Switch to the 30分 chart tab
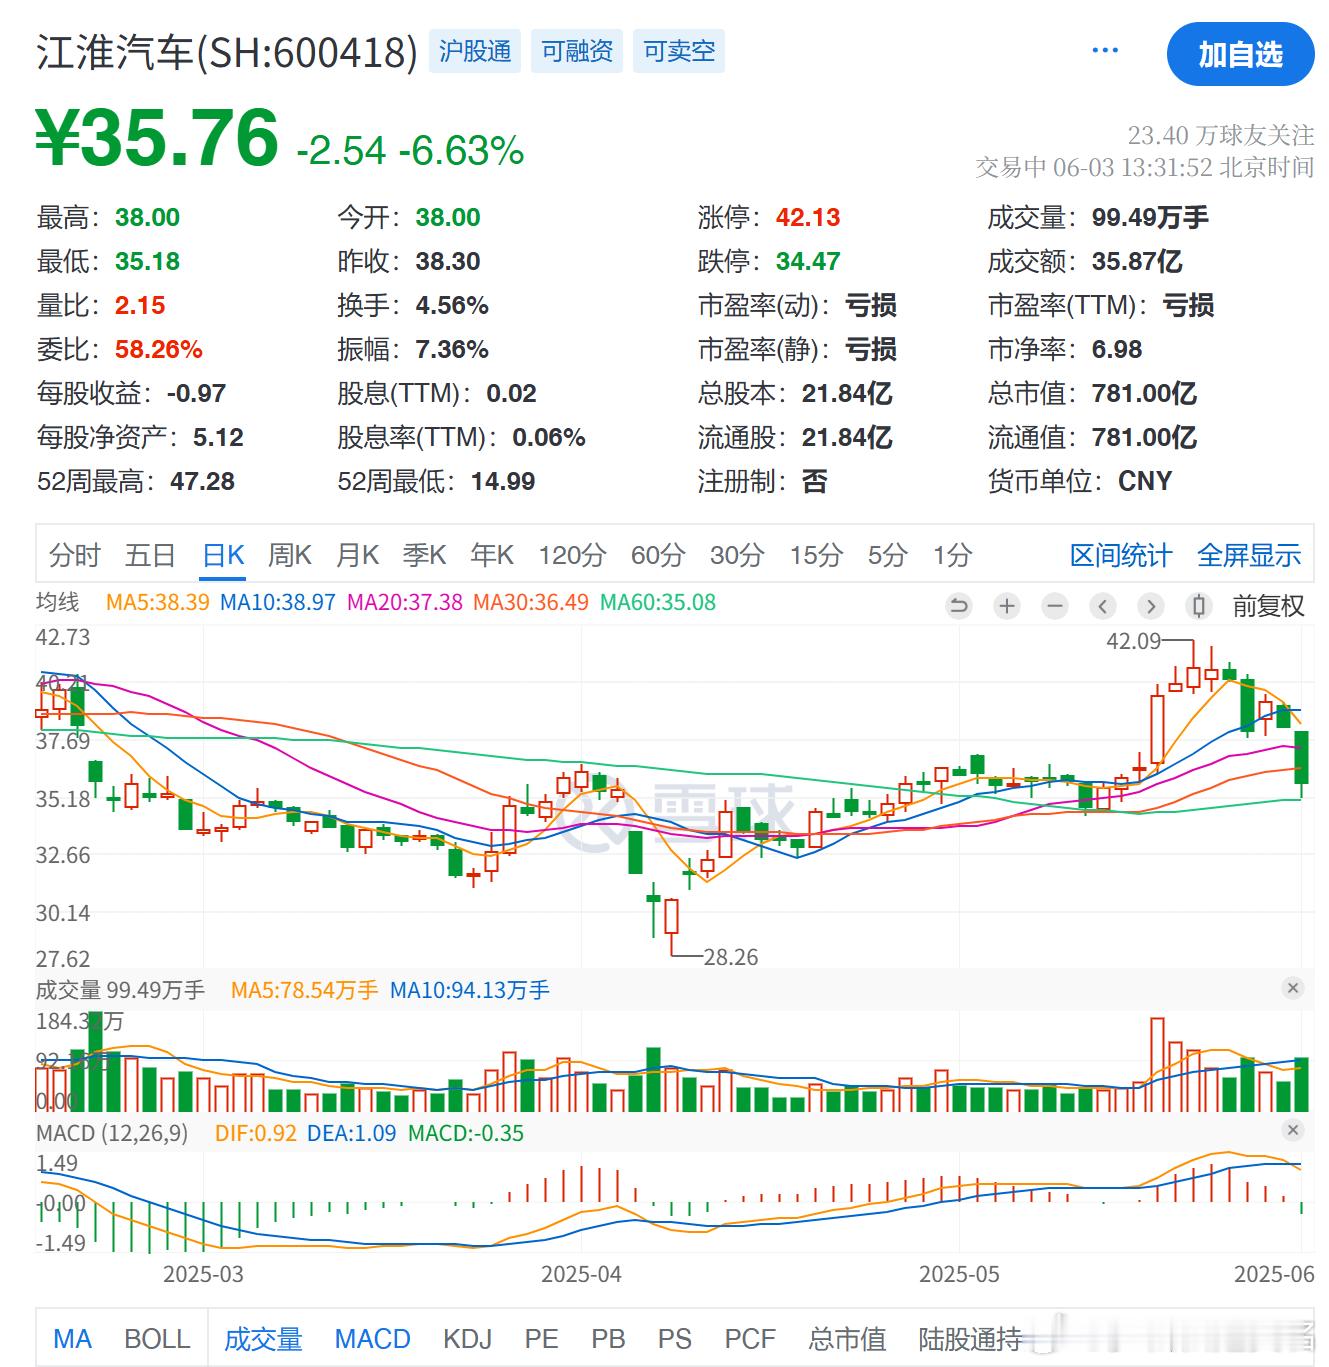Viewport: 1329px width, 1367px height. (x=737, y=555)
